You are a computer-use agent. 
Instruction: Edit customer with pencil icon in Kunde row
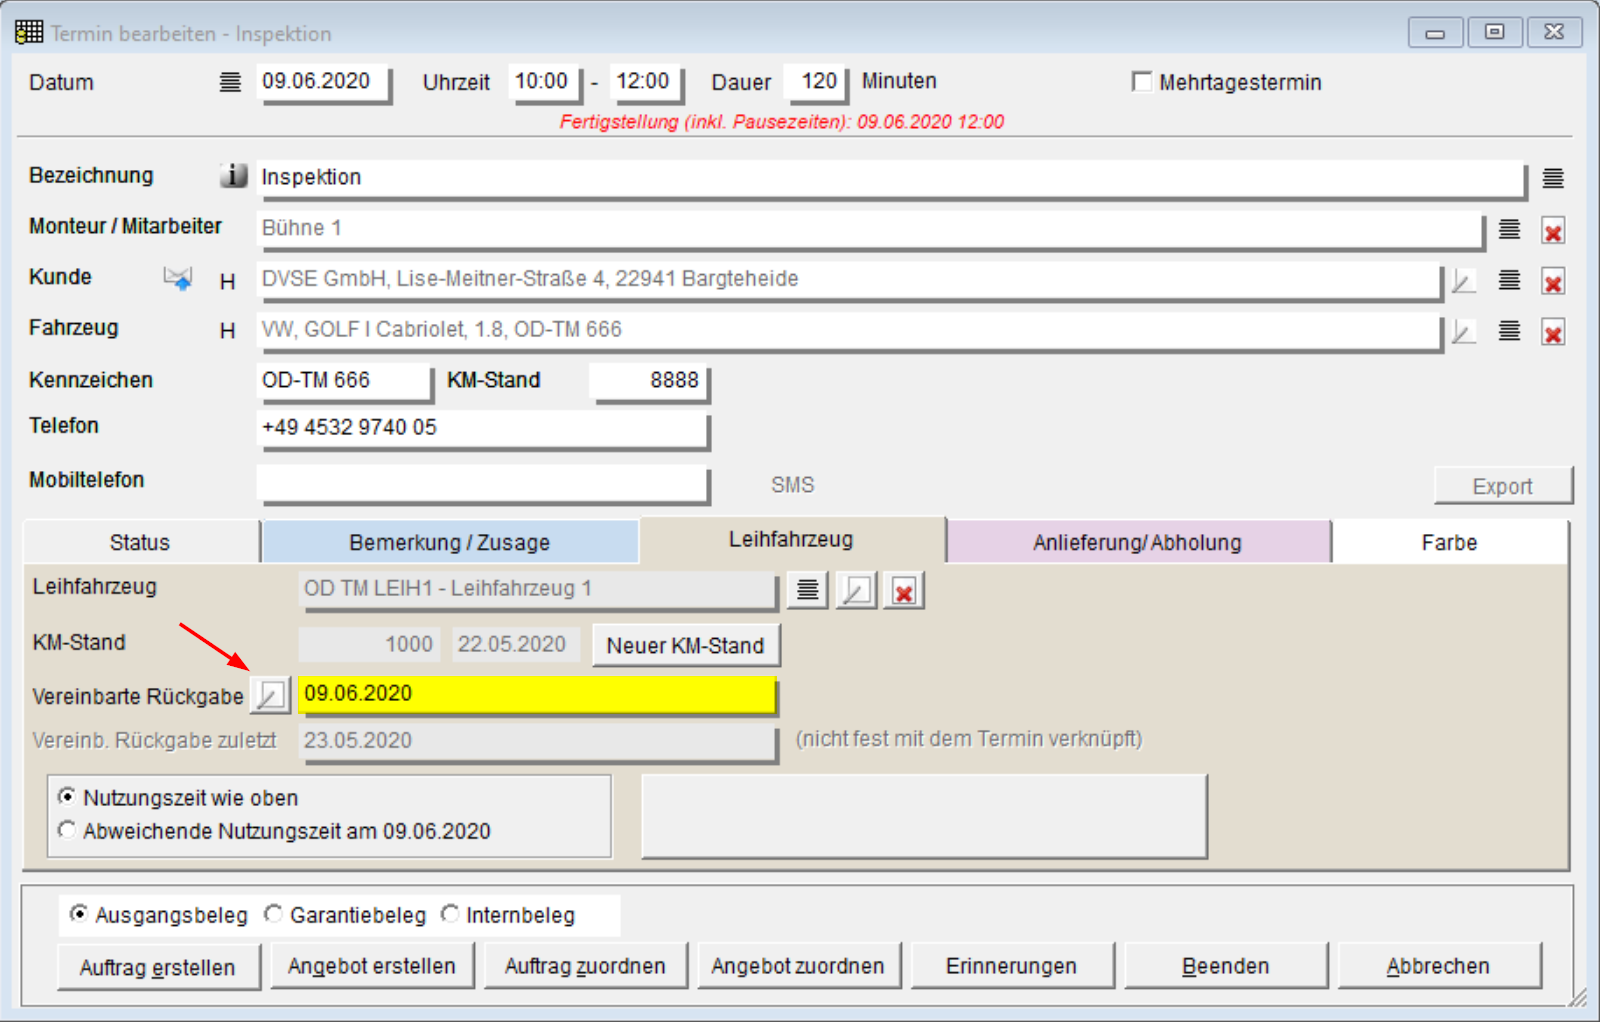tap(1464, 281)
